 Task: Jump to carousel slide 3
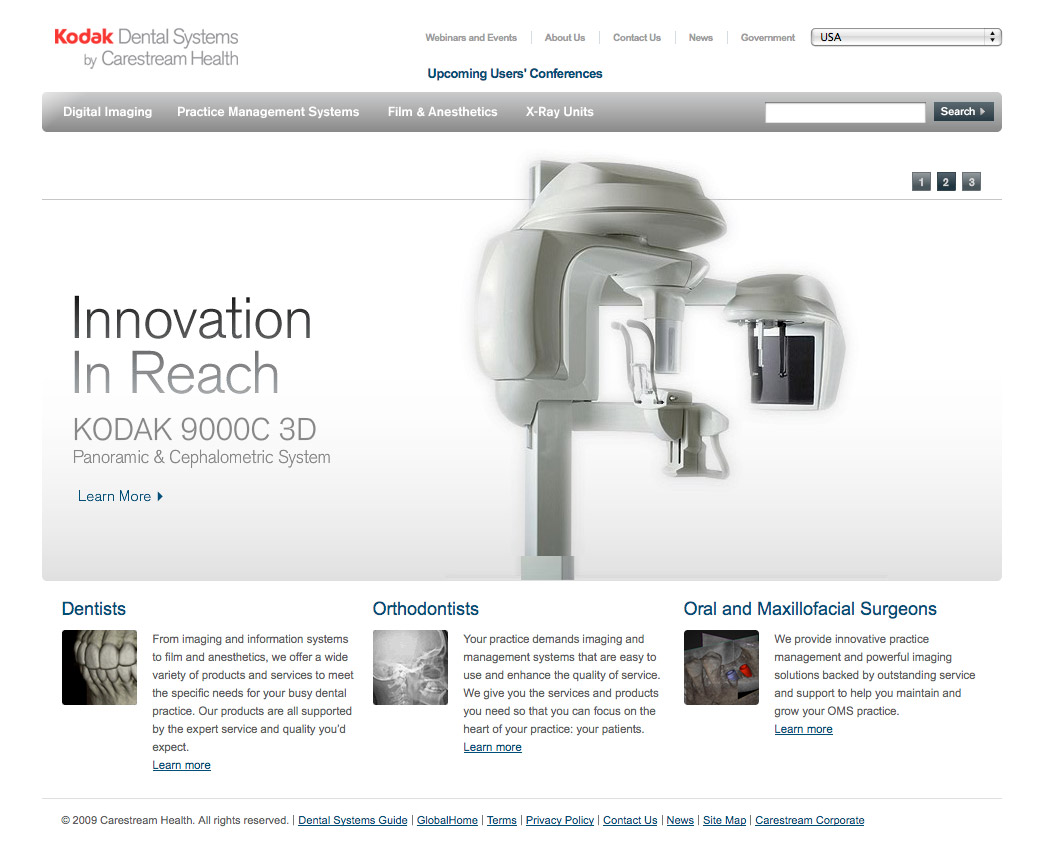tap(971, 182)
